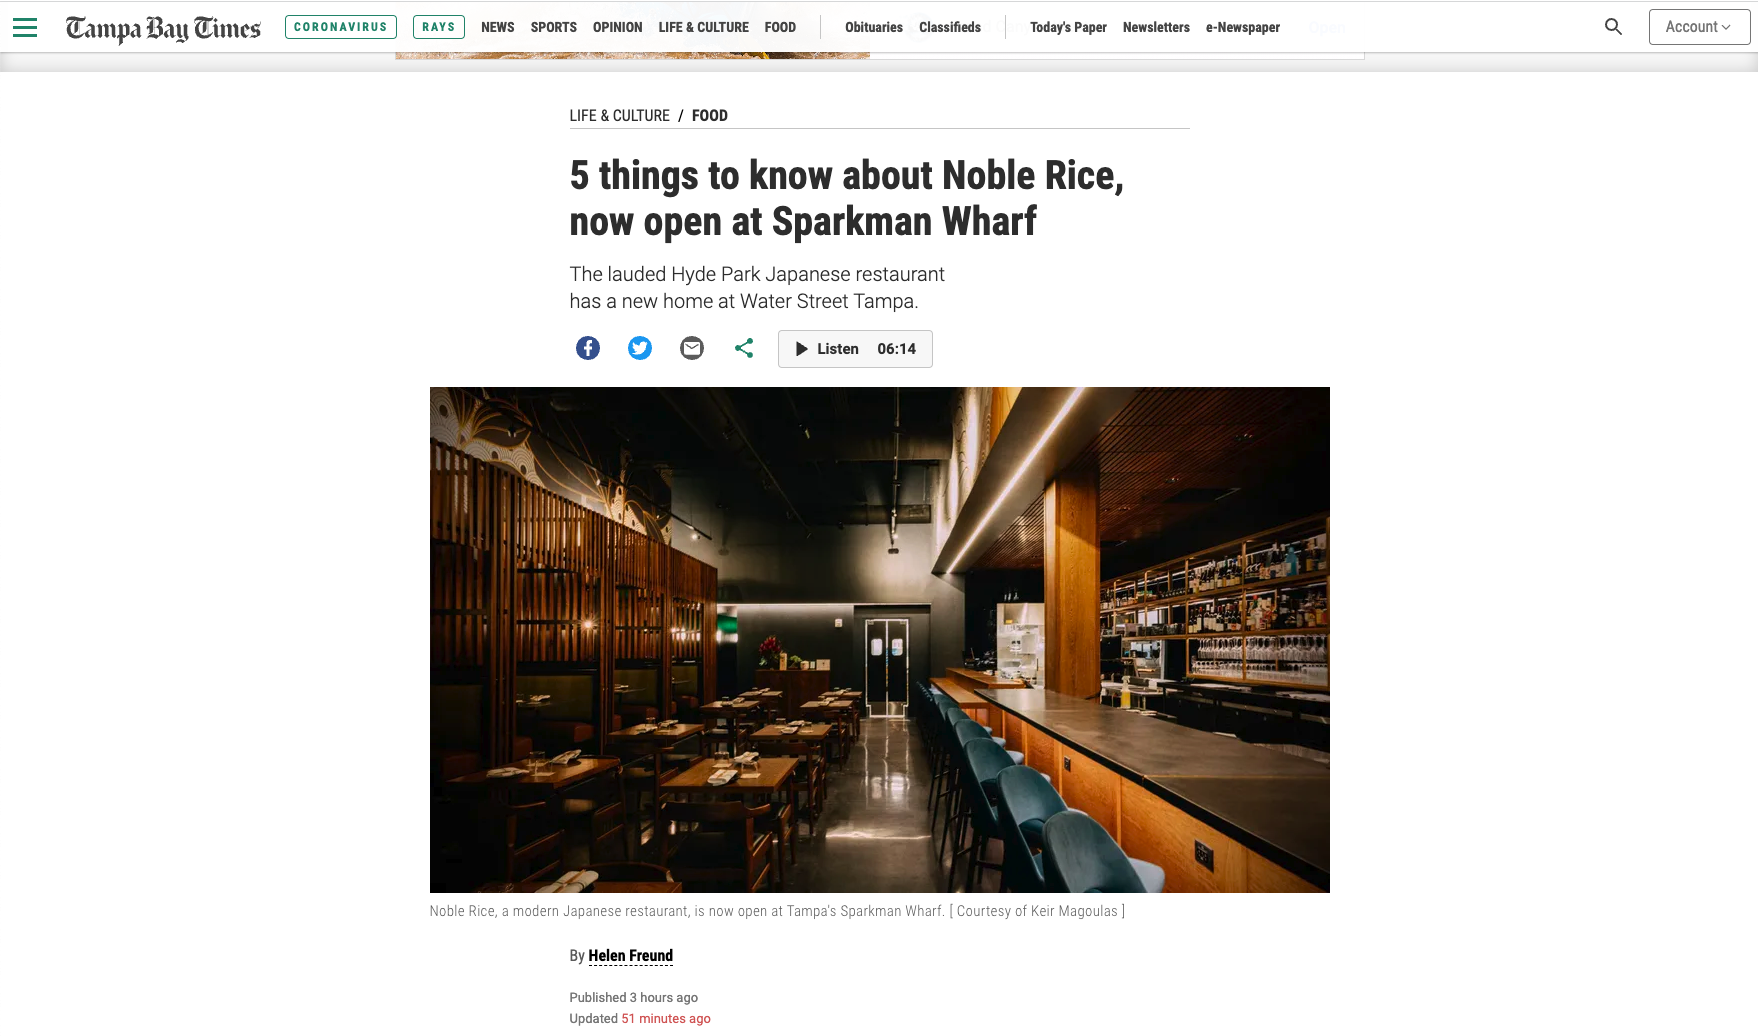
Task: Open author Helen Freund's profile
Action: coord(631,956)
